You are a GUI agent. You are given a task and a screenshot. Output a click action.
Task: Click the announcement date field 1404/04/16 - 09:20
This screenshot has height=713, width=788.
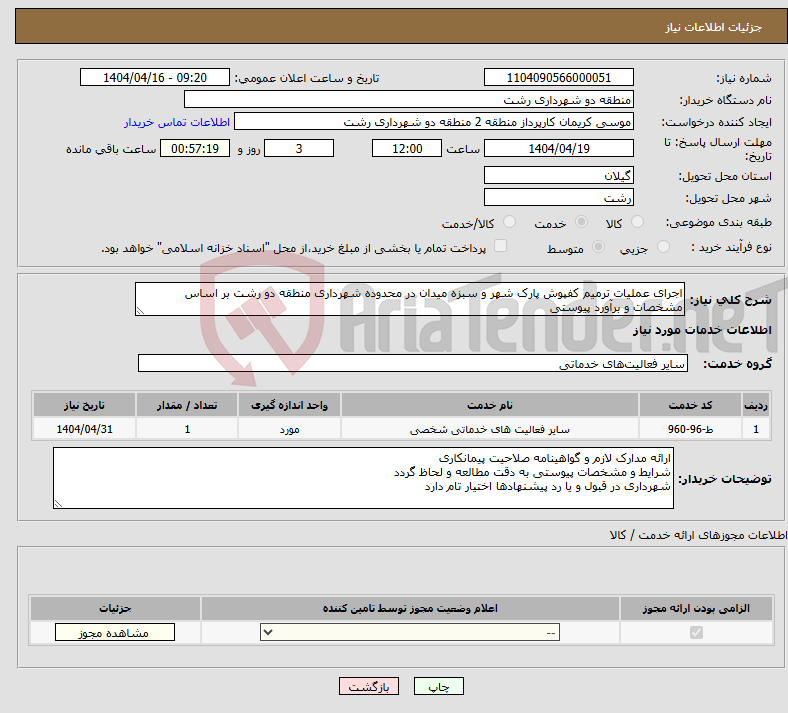click(x=155, y=77)
